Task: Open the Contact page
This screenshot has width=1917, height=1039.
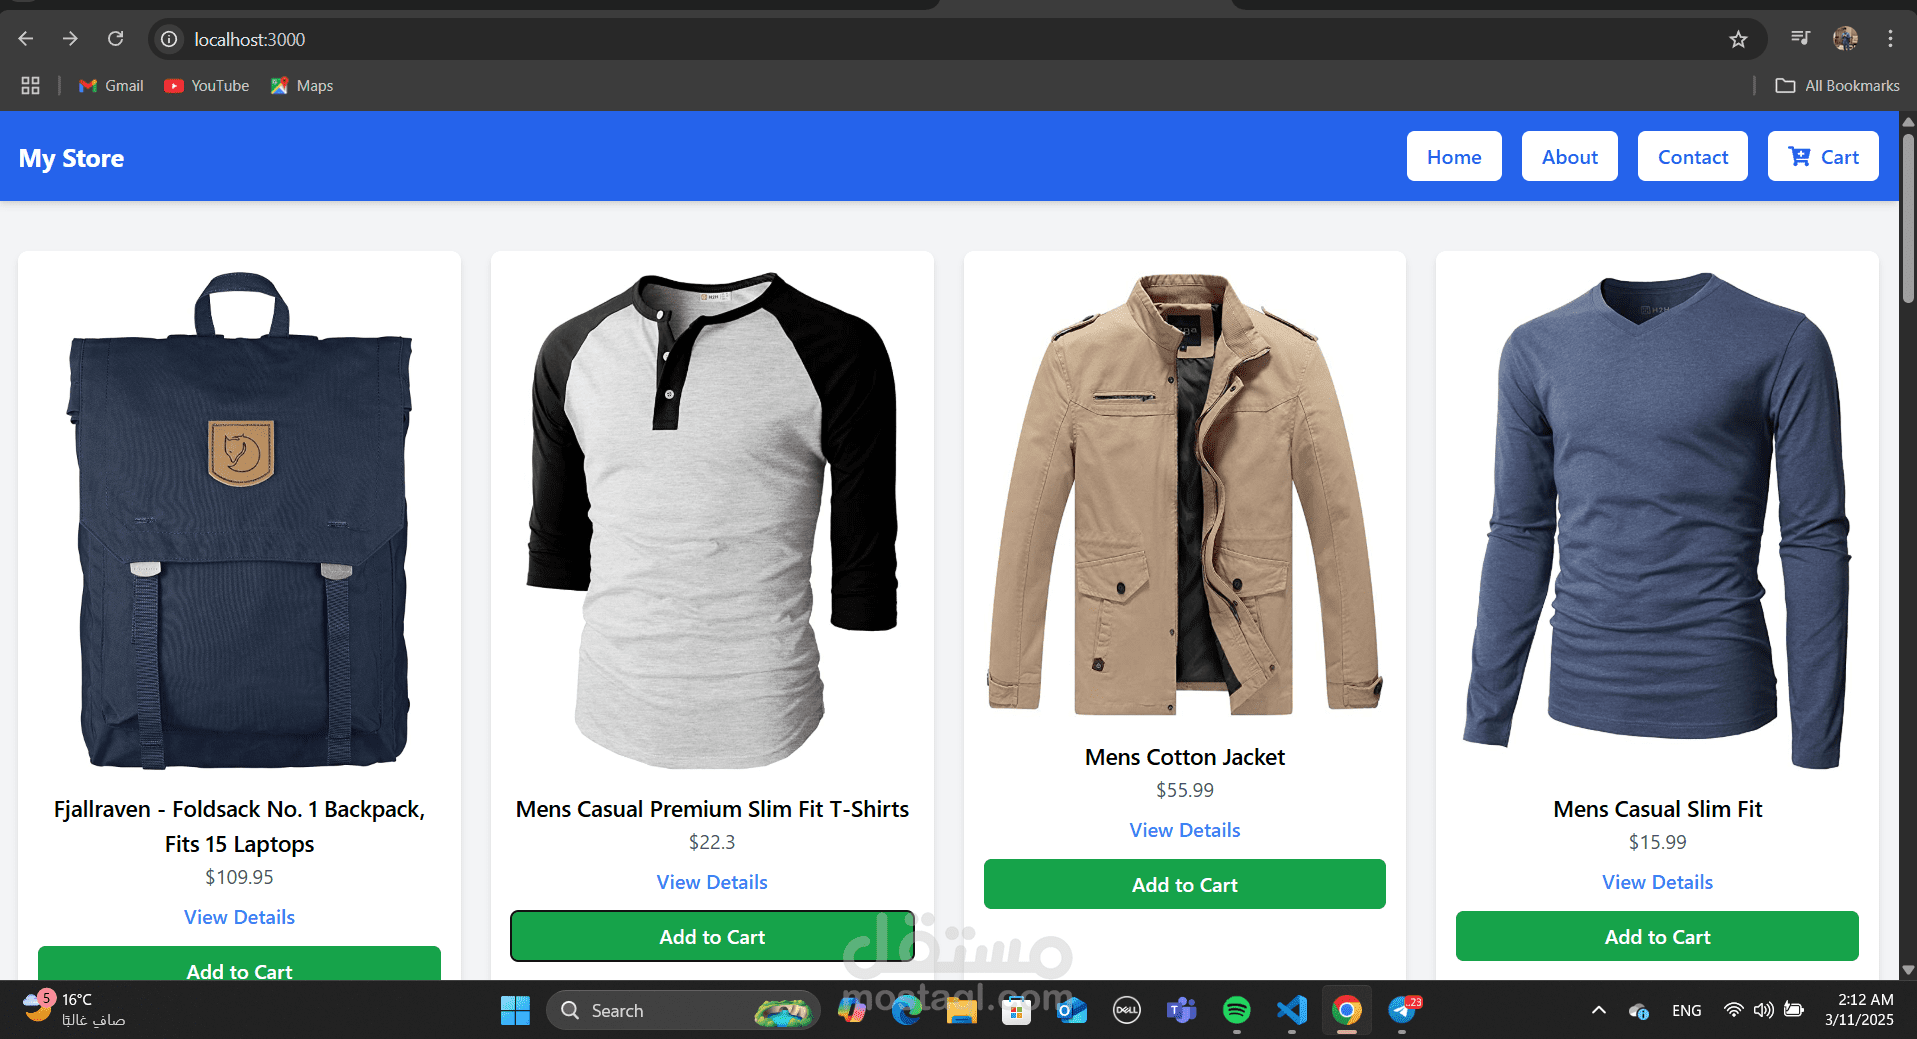Action: [1692, 156]
